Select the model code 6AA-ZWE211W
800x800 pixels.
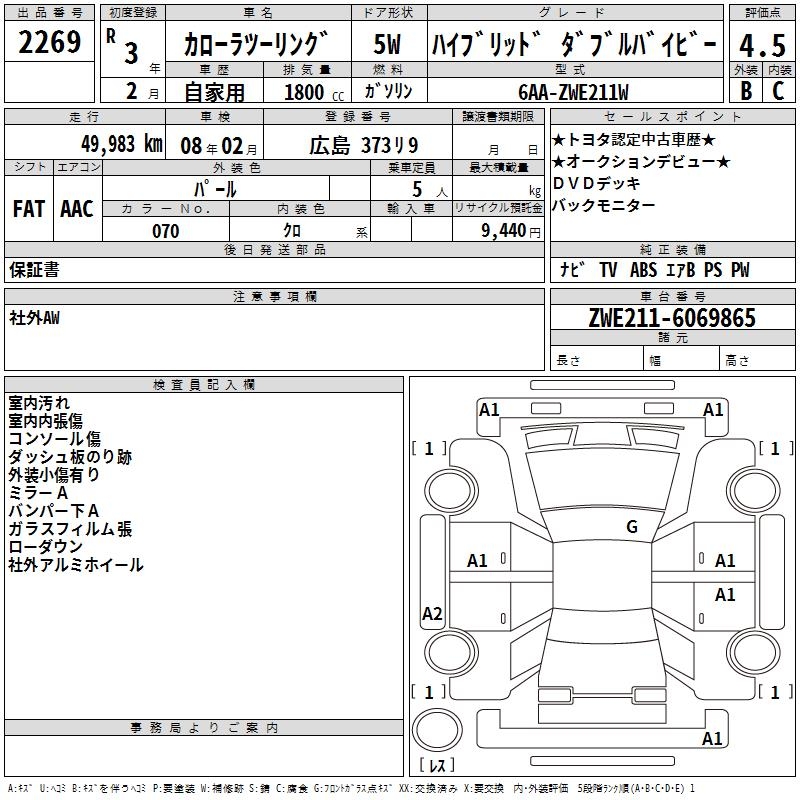click(573, 92)
